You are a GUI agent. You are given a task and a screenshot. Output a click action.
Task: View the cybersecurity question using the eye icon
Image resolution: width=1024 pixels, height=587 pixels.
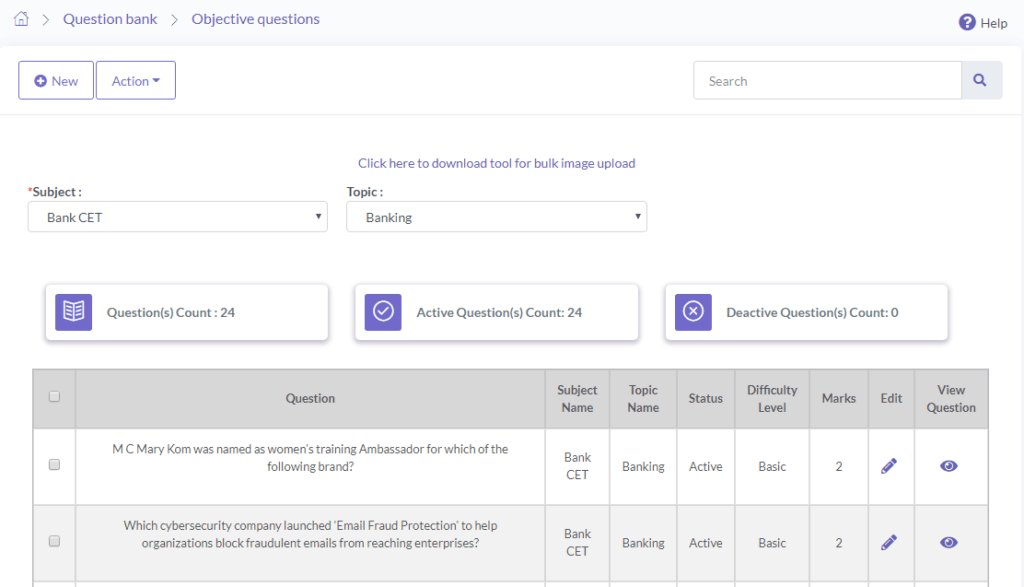[x=949, y=543]
